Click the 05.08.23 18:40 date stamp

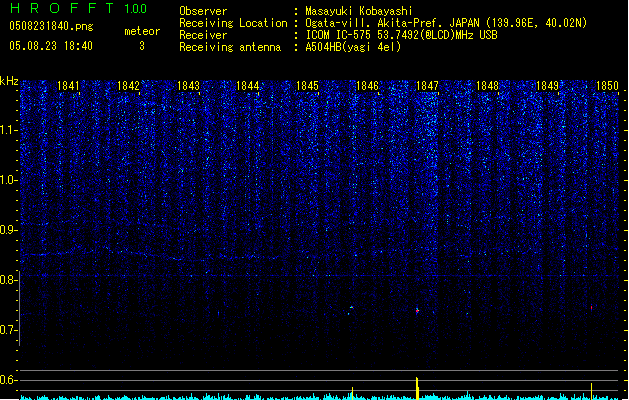point(50,46)
